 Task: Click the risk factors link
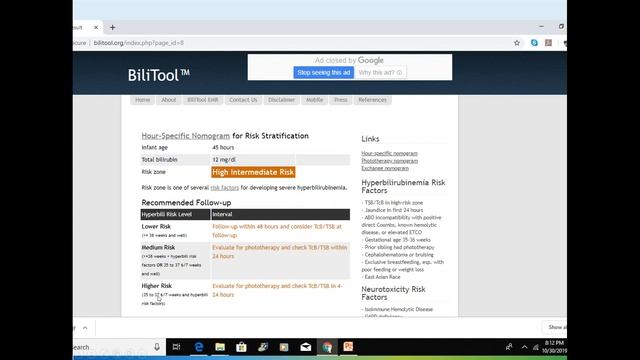tap(224, 188)
